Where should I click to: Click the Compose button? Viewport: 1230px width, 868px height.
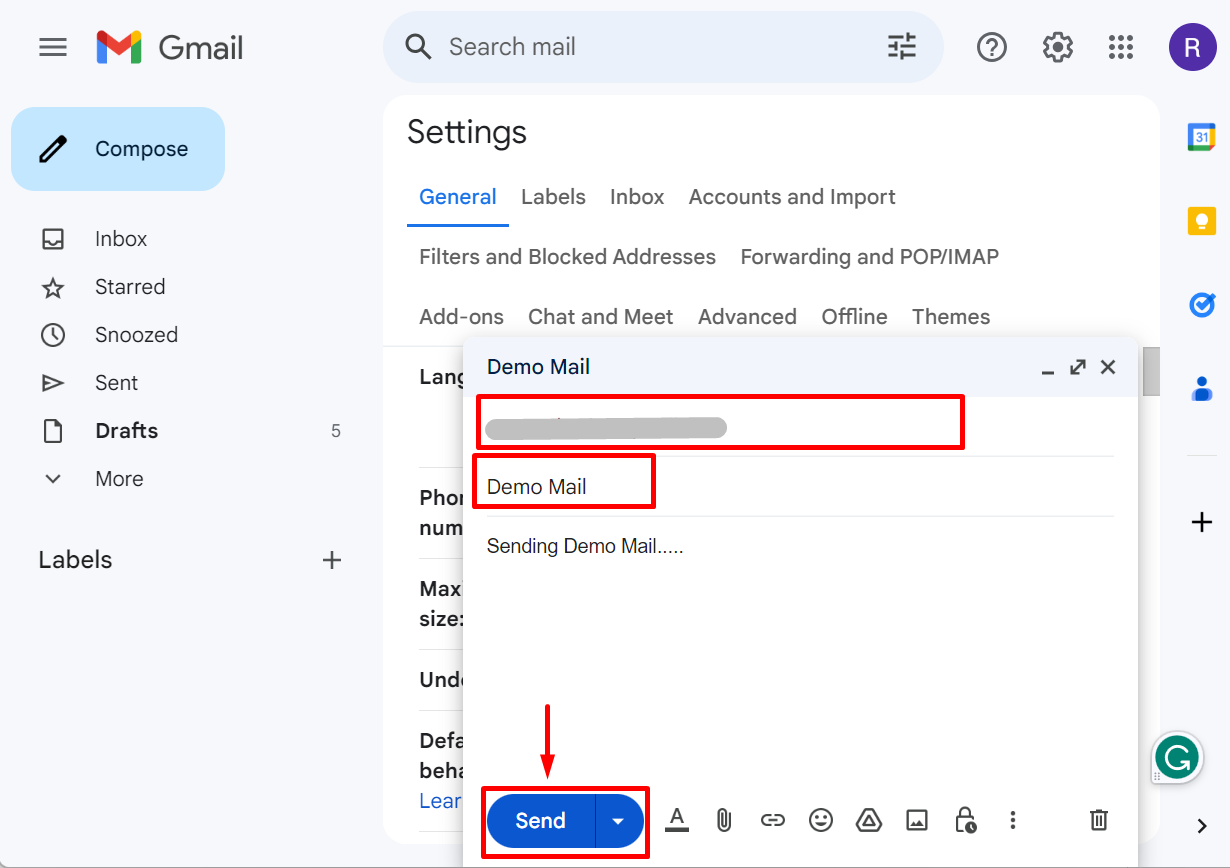(118, 149)
